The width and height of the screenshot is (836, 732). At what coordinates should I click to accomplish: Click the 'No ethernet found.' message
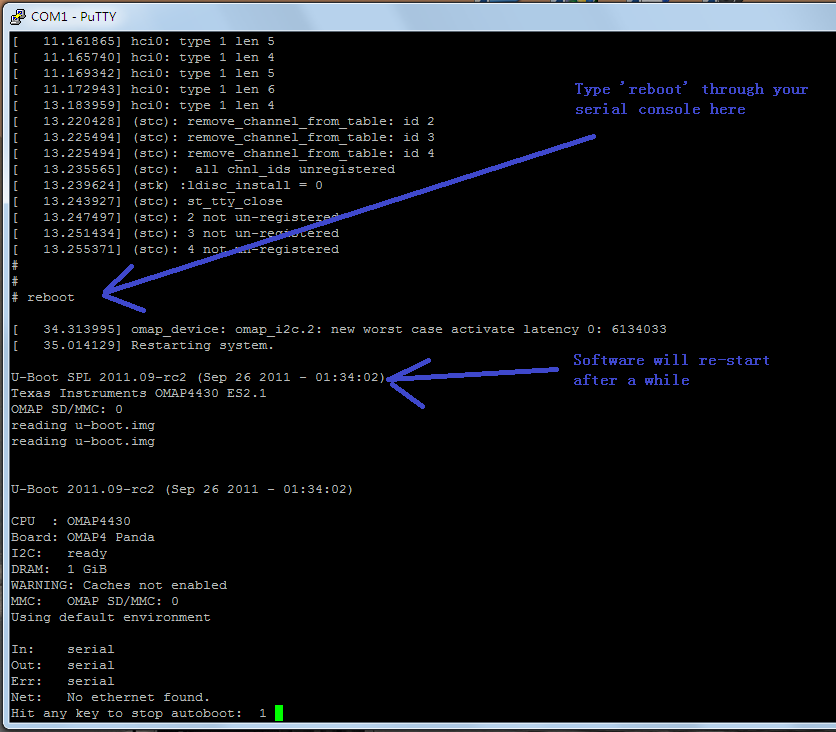(x=138, y=697)
